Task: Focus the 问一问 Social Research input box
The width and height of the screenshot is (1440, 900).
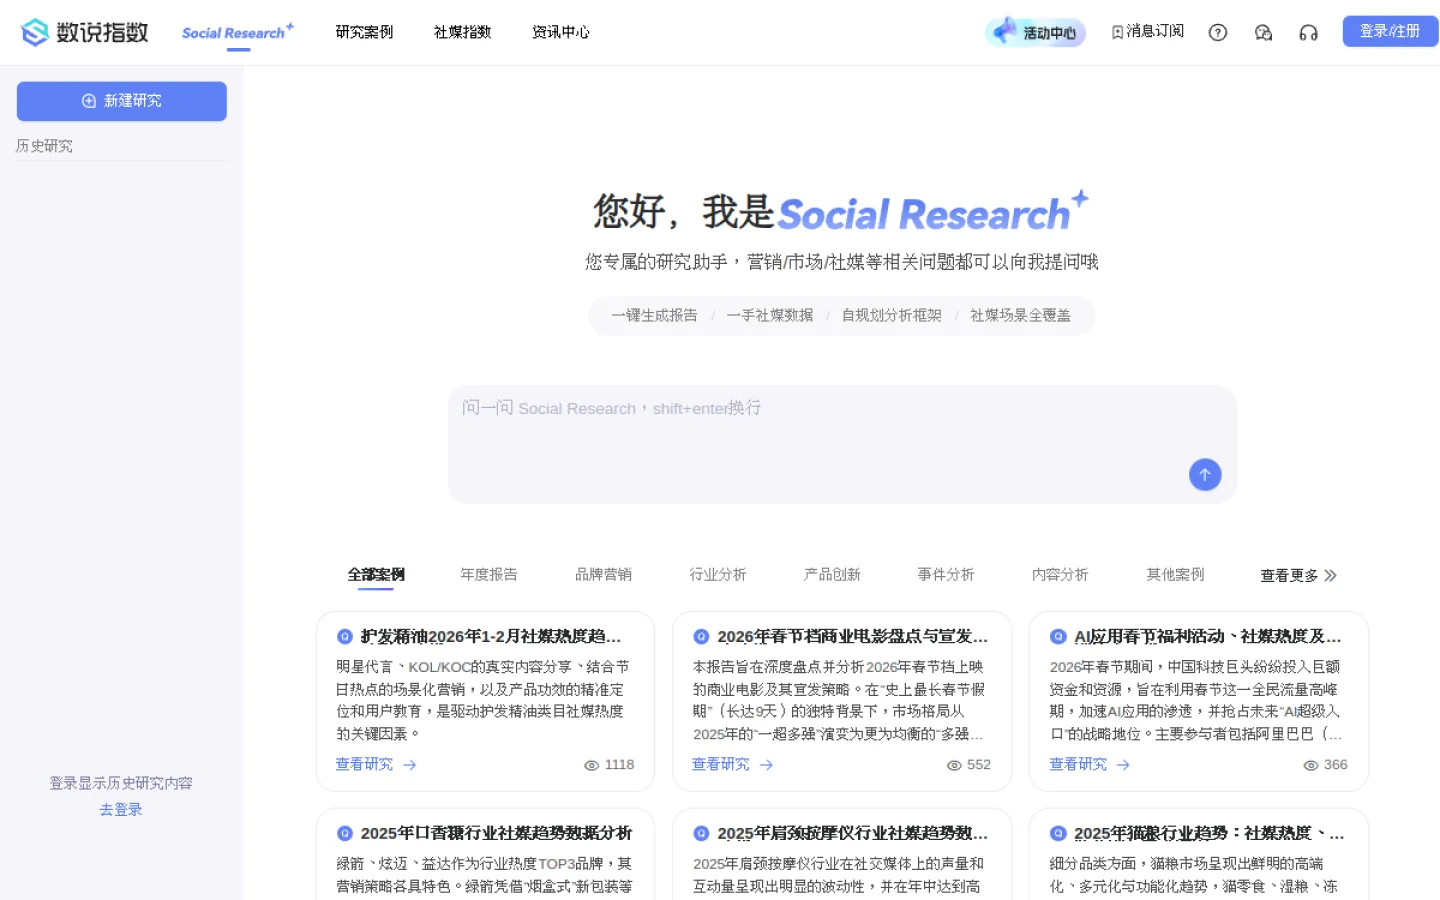Action: (x=842, y=444)
